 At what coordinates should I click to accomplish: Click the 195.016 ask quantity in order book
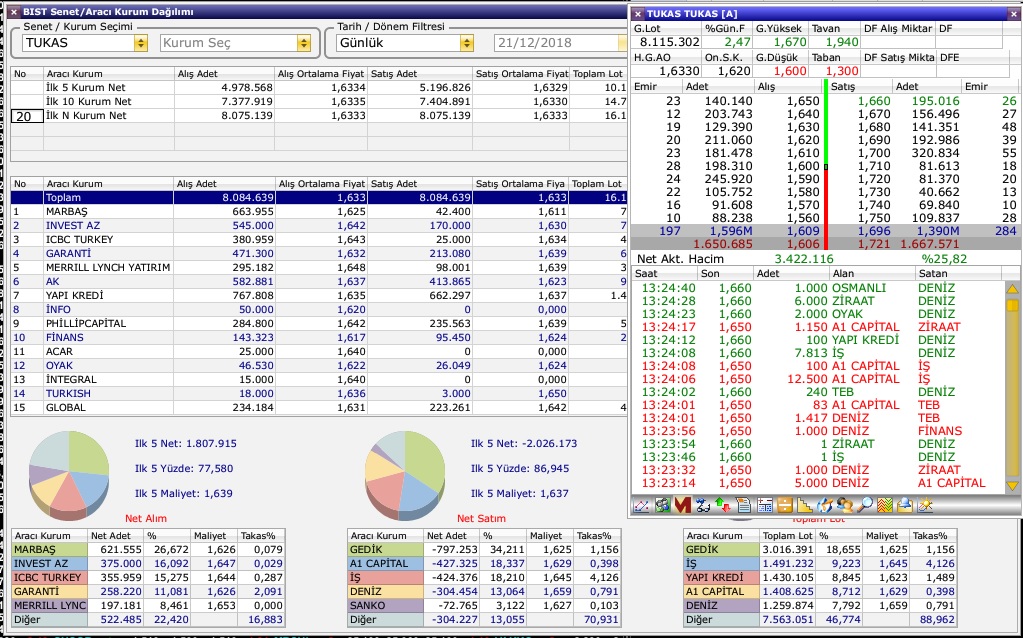click(x=936, y=101)
